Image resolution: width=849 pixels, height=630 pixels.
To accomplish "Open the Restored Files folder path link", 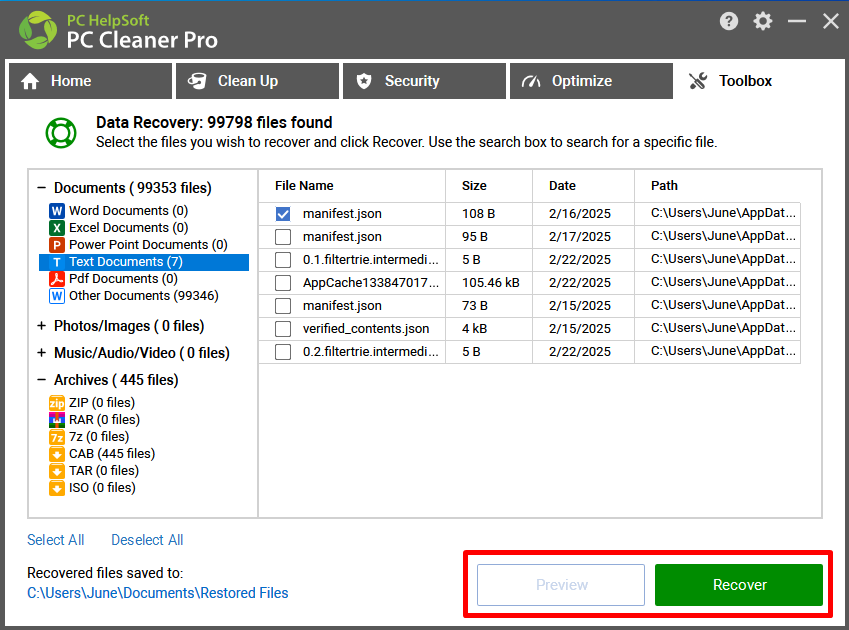I will pos(158,593).
